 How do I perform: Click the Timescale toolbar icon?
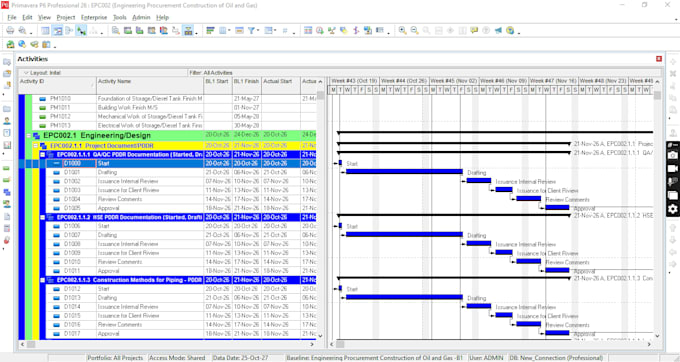tap(239, 30)
